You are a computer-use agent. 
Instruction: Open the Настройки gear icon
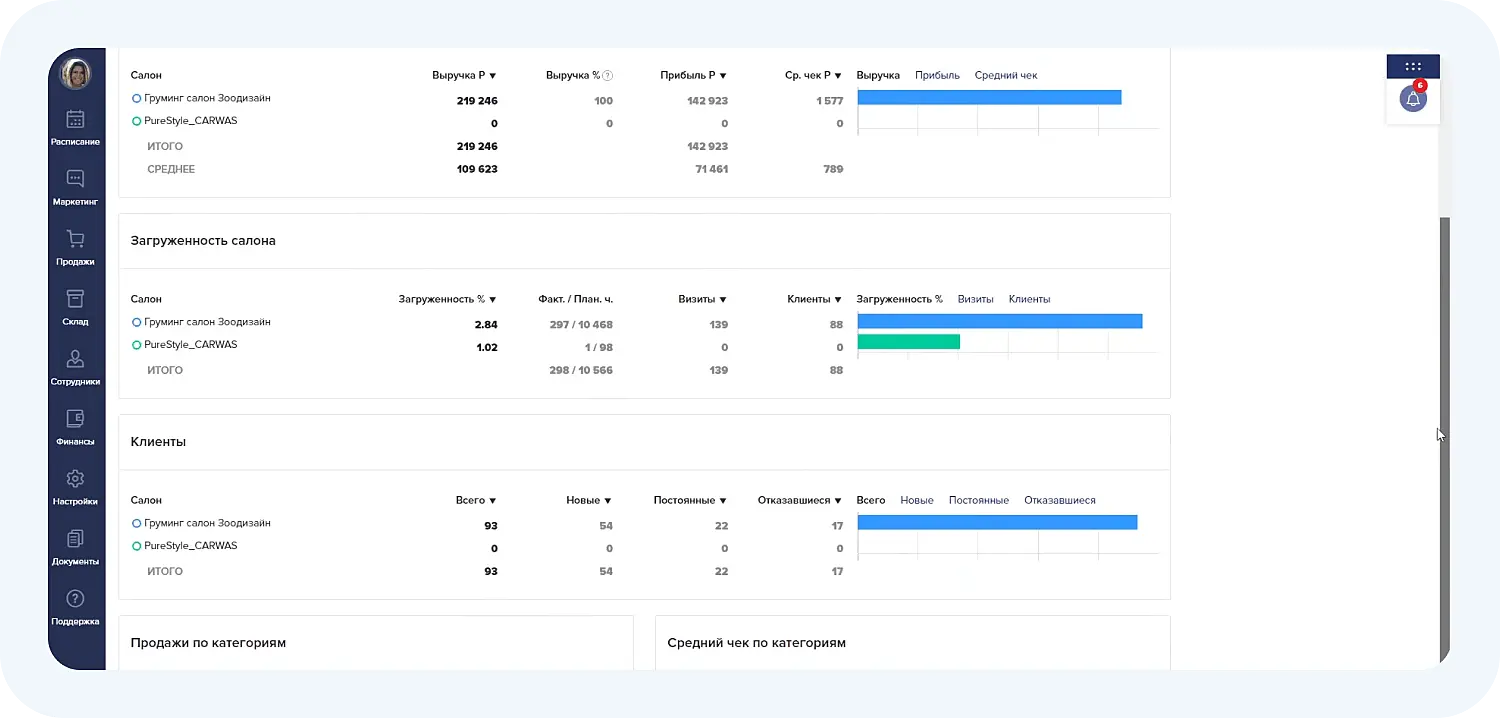tap(76, 480)
